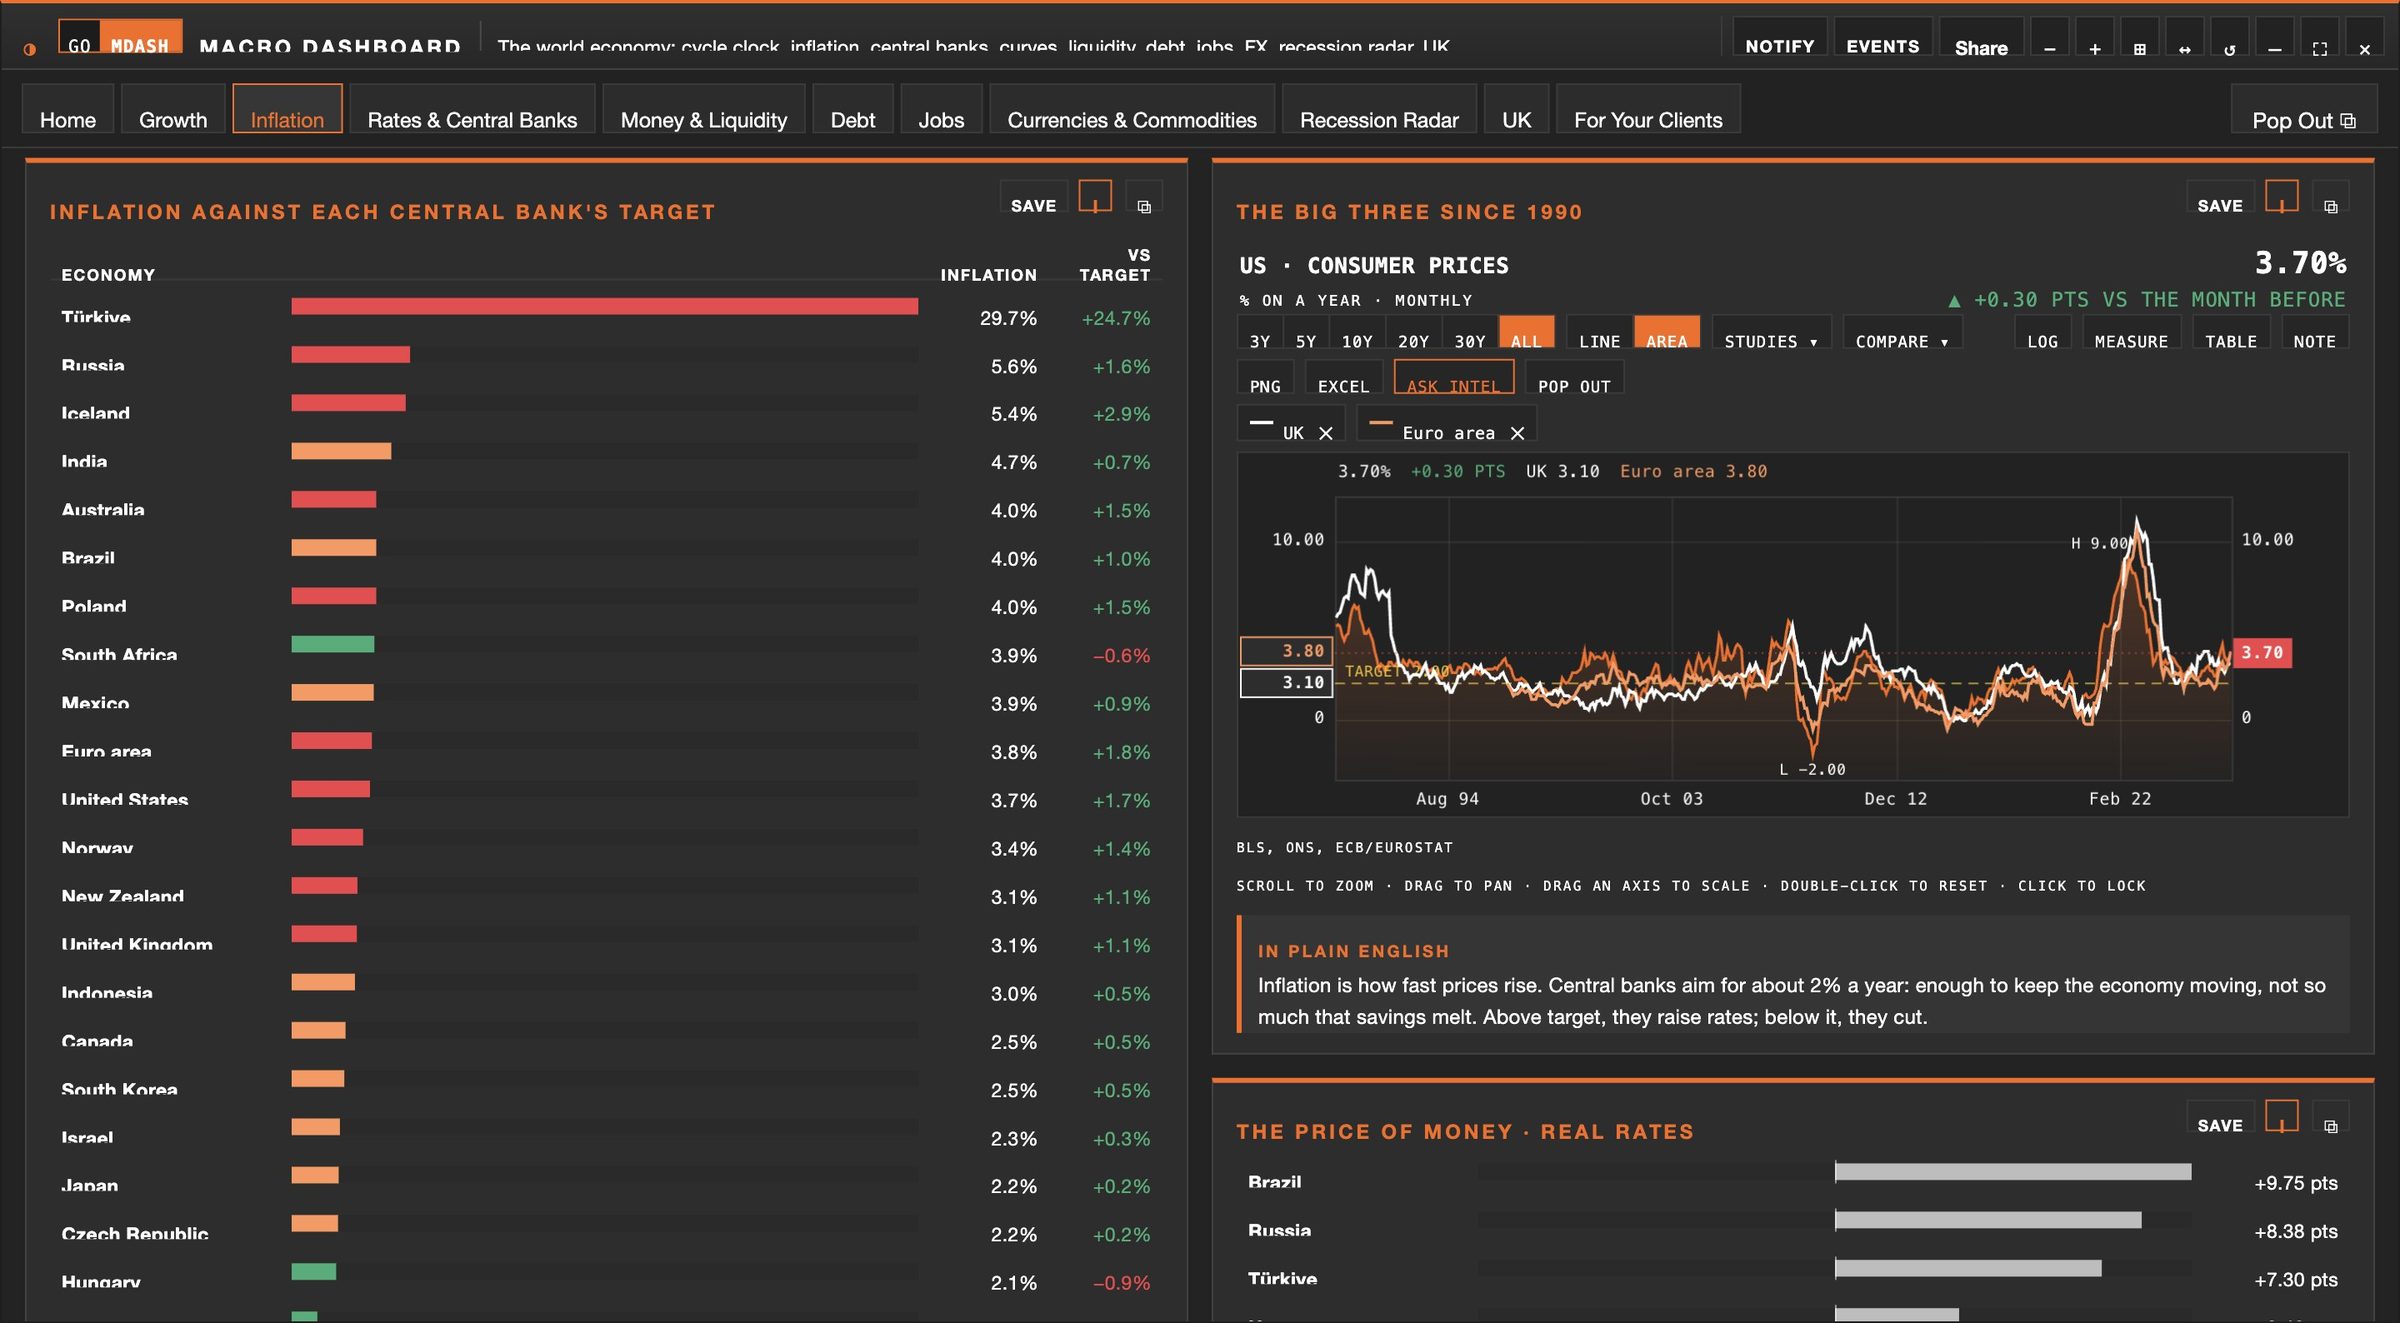
Task: Click the Türkiye red inflation bar
Action: (604, 306)
